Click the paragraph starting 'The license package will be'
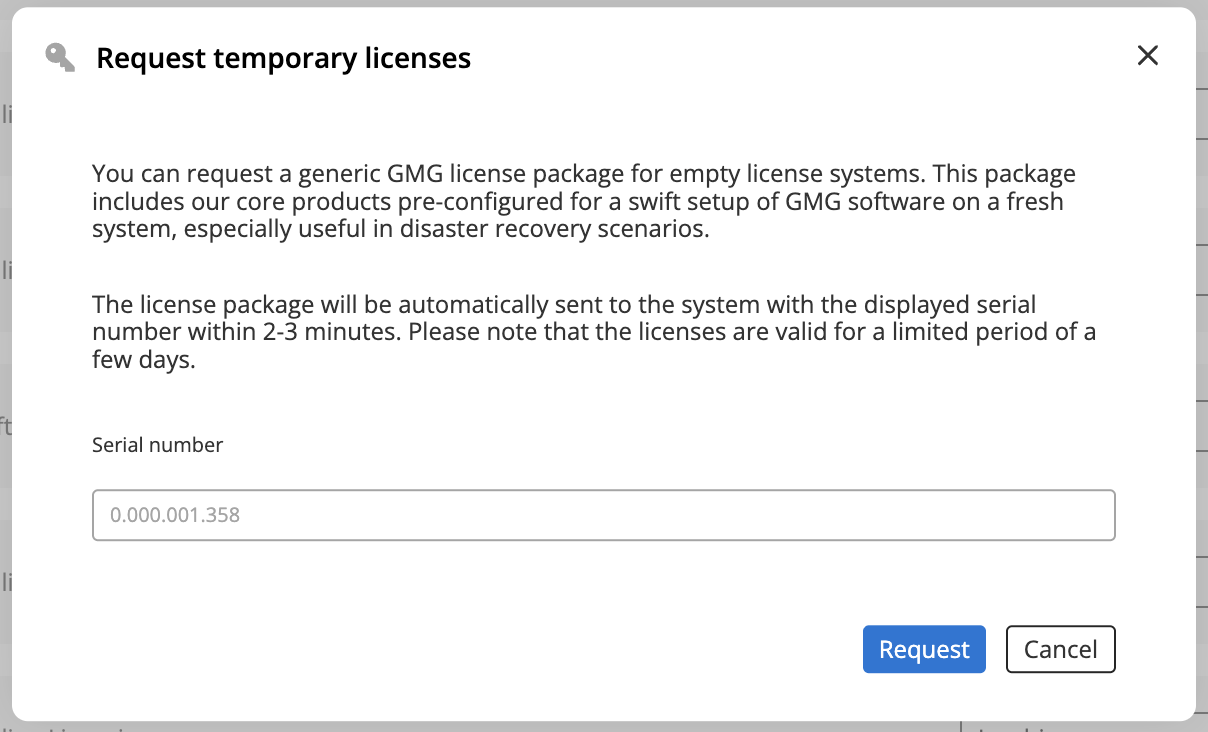 click(x=594, y=332)
